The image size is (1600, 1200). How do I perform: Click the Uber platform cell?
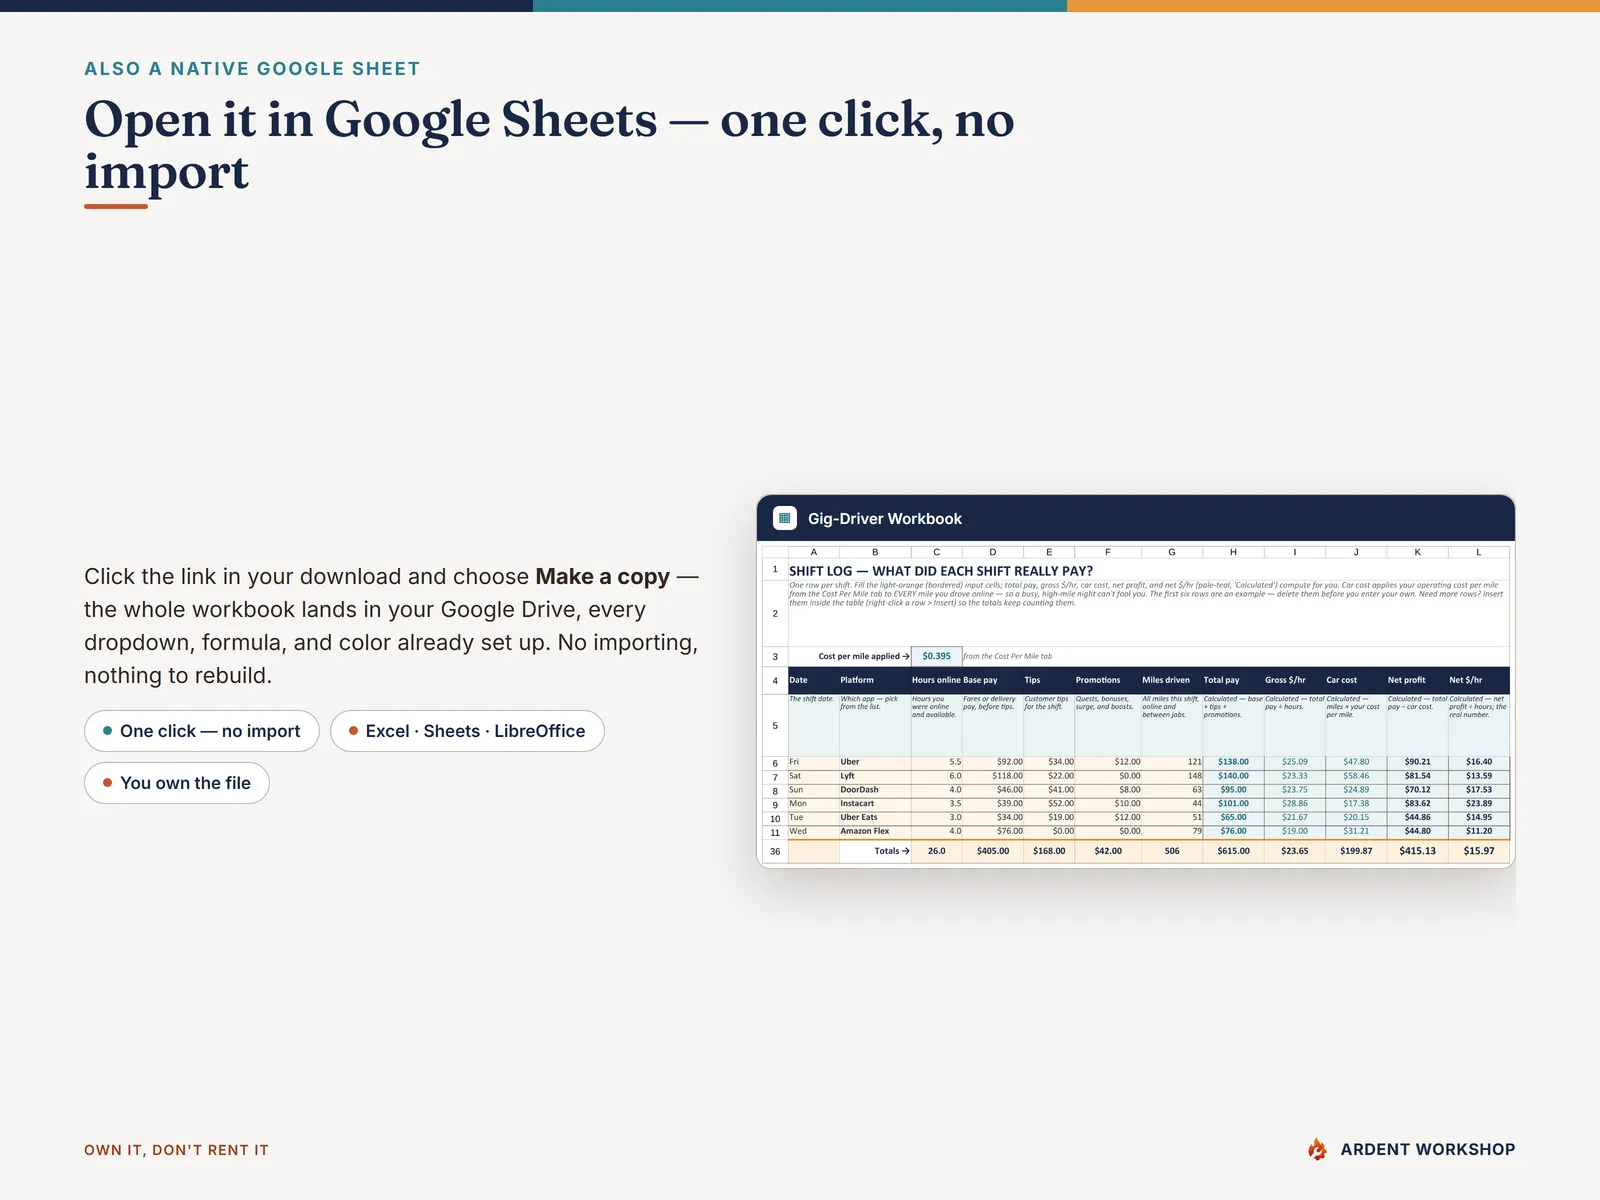[875, 762]
